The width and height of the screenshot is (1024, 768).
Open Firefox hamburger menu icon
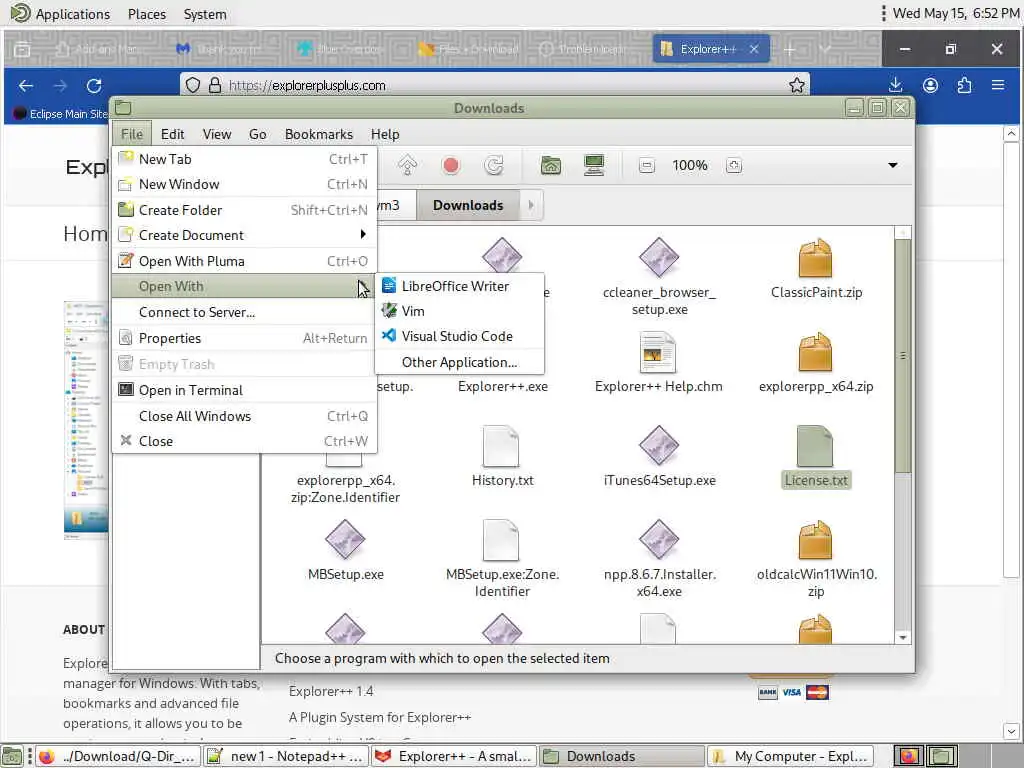pos(998,85)
